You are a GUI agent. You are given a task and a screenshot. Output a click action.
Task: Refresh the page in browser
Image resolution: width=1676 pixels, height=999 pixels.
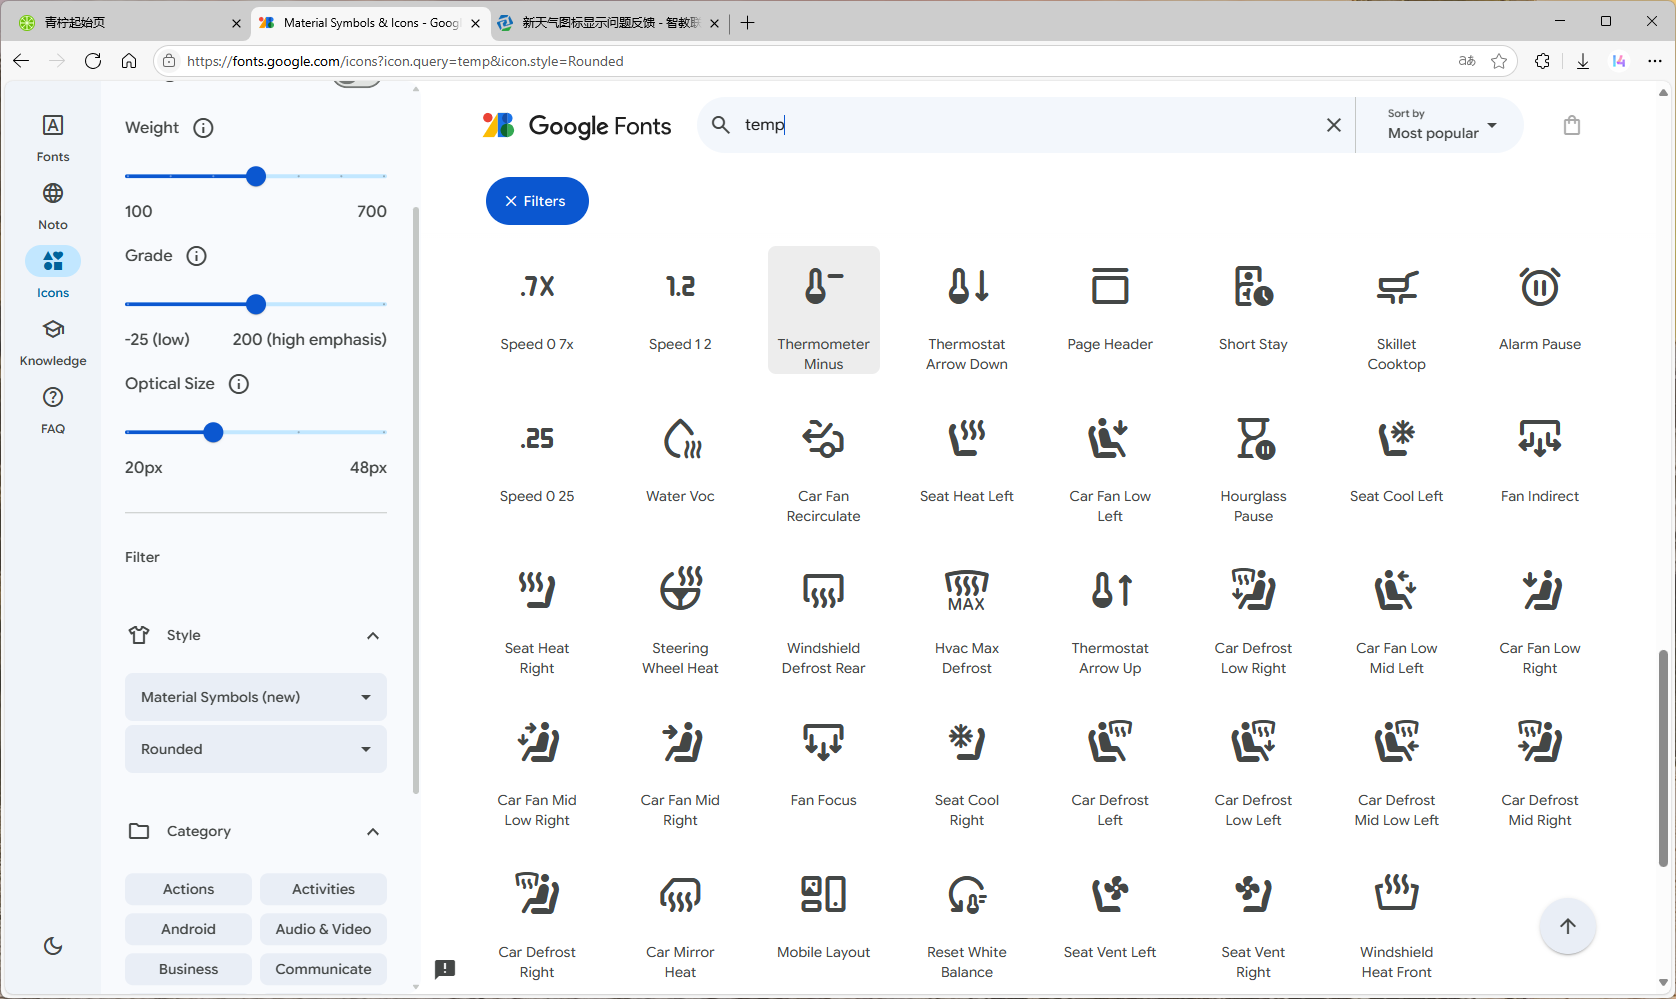point(93,61)
